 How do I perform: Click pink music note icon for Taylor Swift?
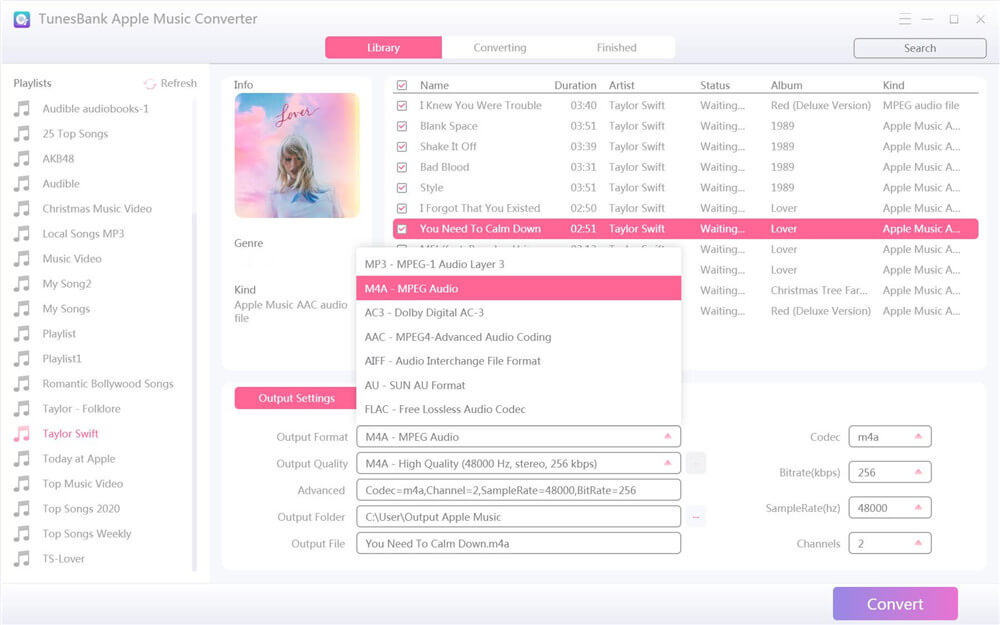pos(22,434)
